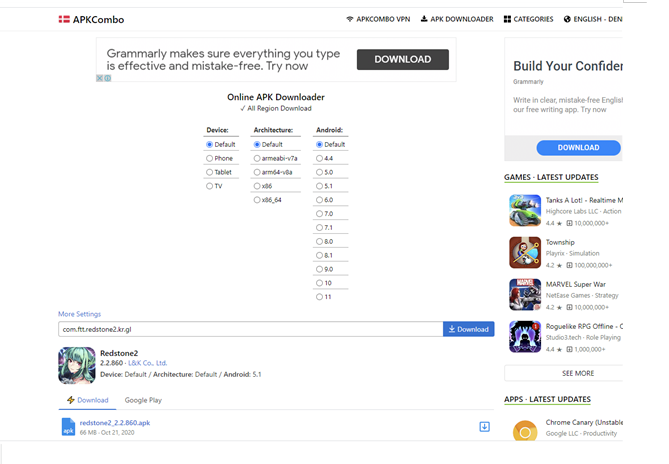Select Android 7.0 version
669x464 pixels.
(319, 214)
